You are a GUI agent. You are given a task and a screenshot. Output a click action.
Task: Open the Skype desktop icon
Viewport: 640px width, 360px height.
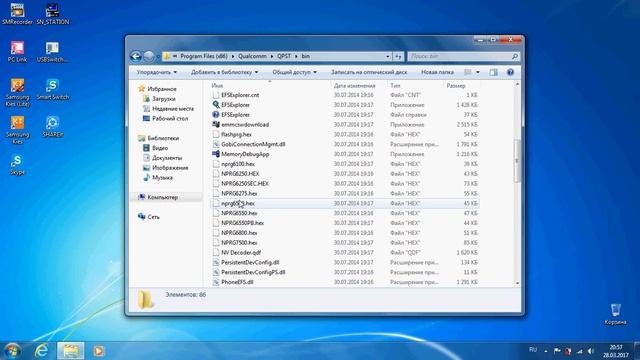(x=17, y=164)
